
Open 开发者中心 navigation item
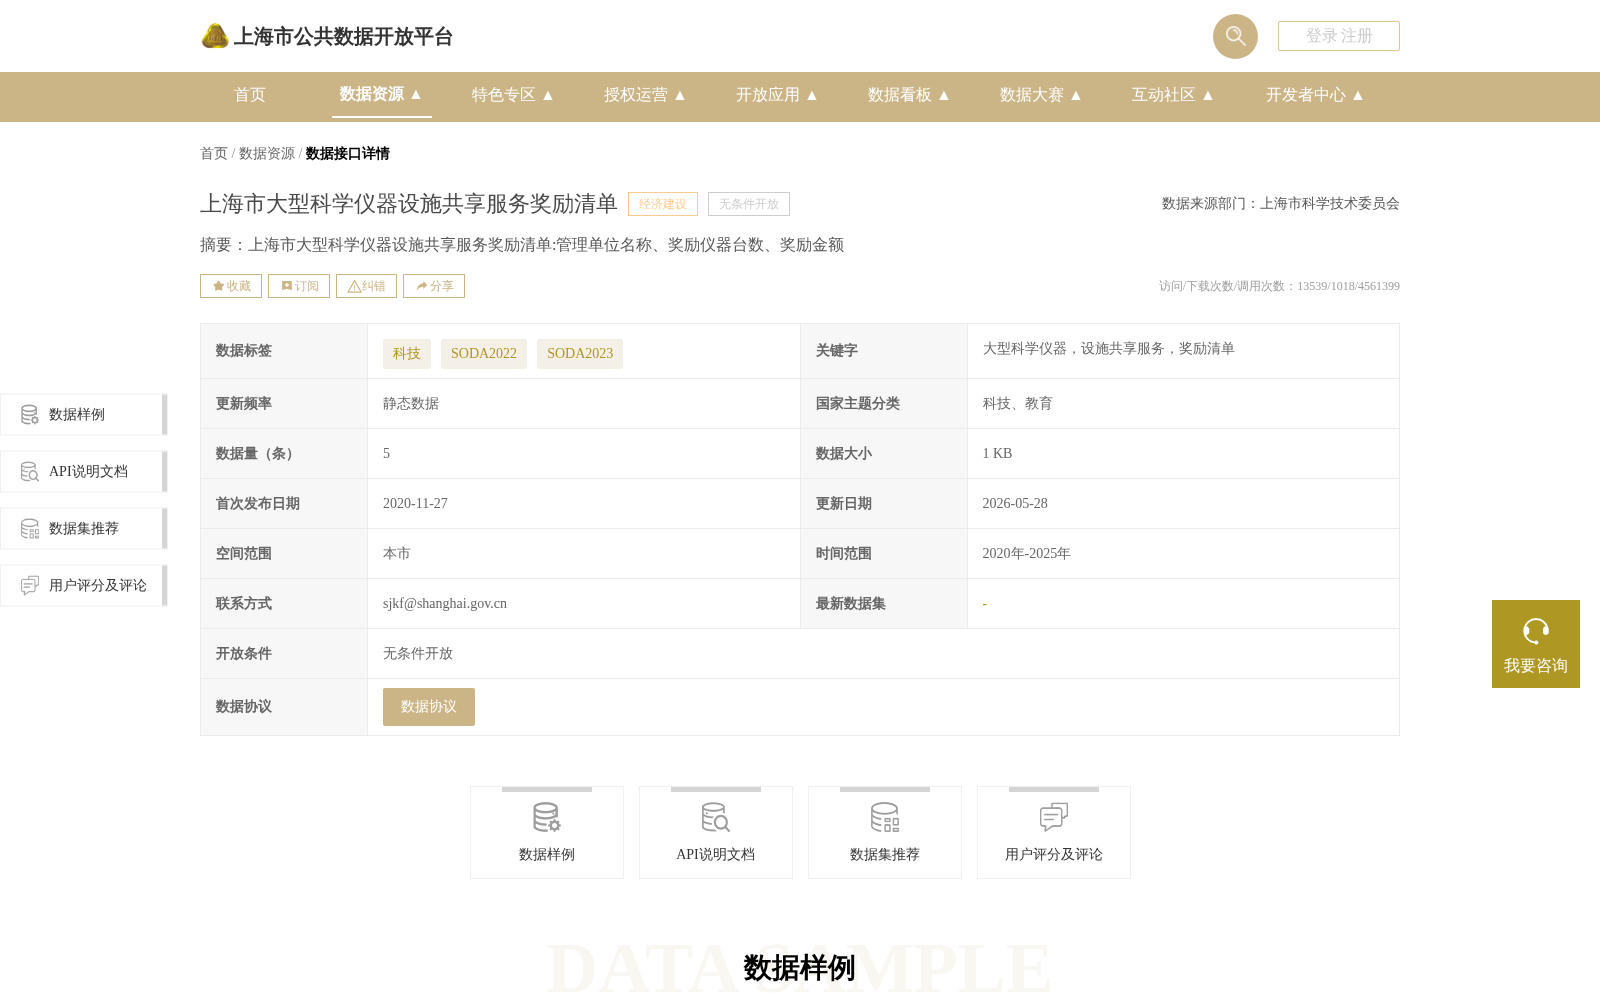coord(1306,95)
